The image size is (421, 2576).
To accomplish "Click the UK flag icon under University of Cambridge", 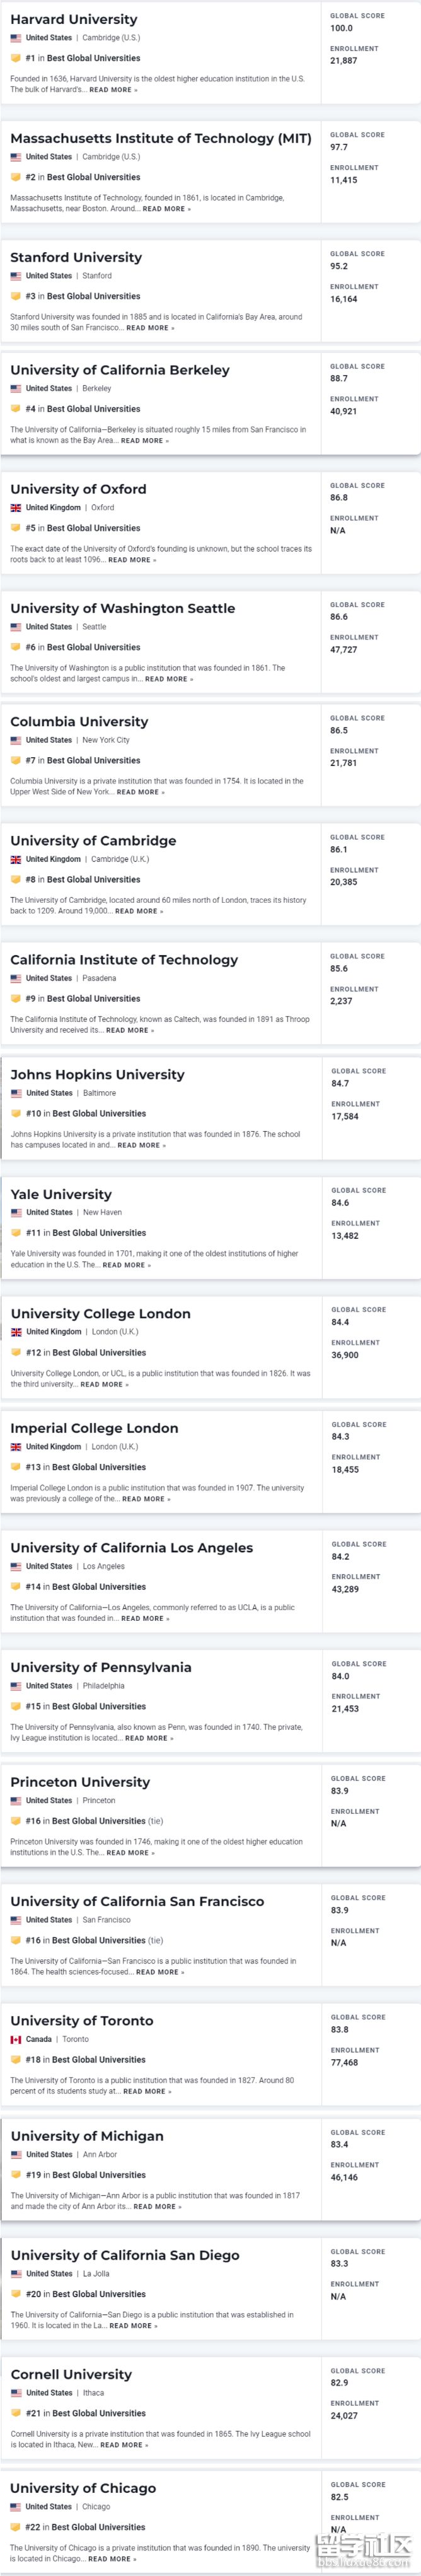I will click(x=16, y=859).
